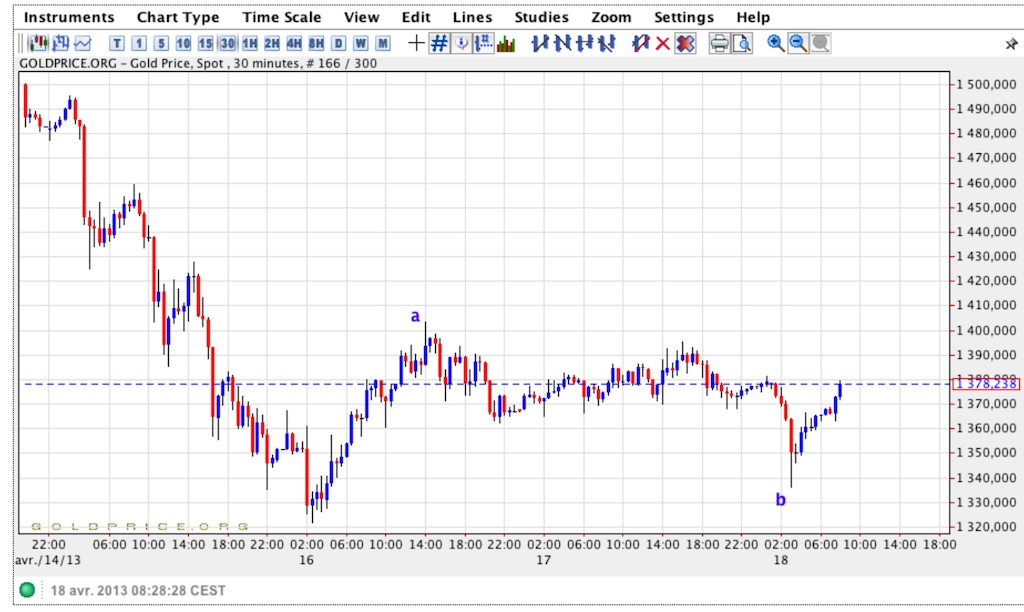Open the Studies menu
The height and width of the screenshot is (612, 1024).
click(x=541, y=17)
